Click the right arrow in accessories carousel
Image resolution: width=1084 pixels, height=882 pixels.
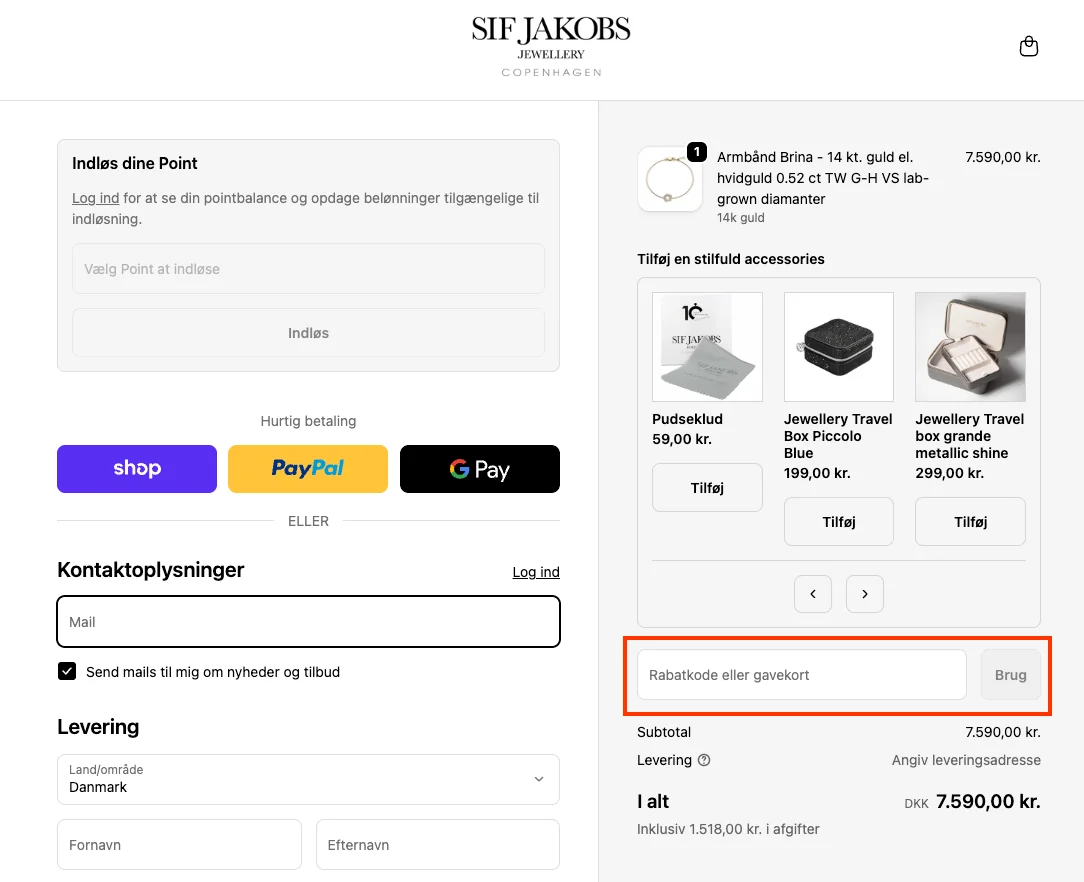click(x=864, y=593)
